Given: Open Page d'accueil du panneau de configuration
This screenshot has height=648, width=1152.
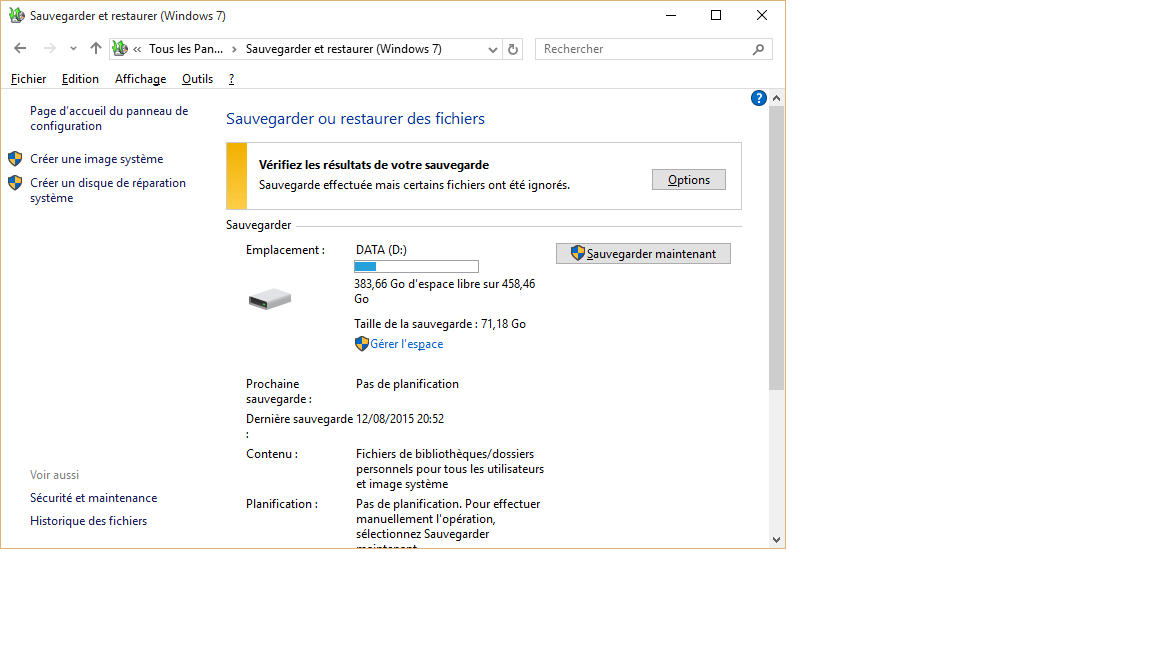Looking at the screenshot, I should (109, 118).
